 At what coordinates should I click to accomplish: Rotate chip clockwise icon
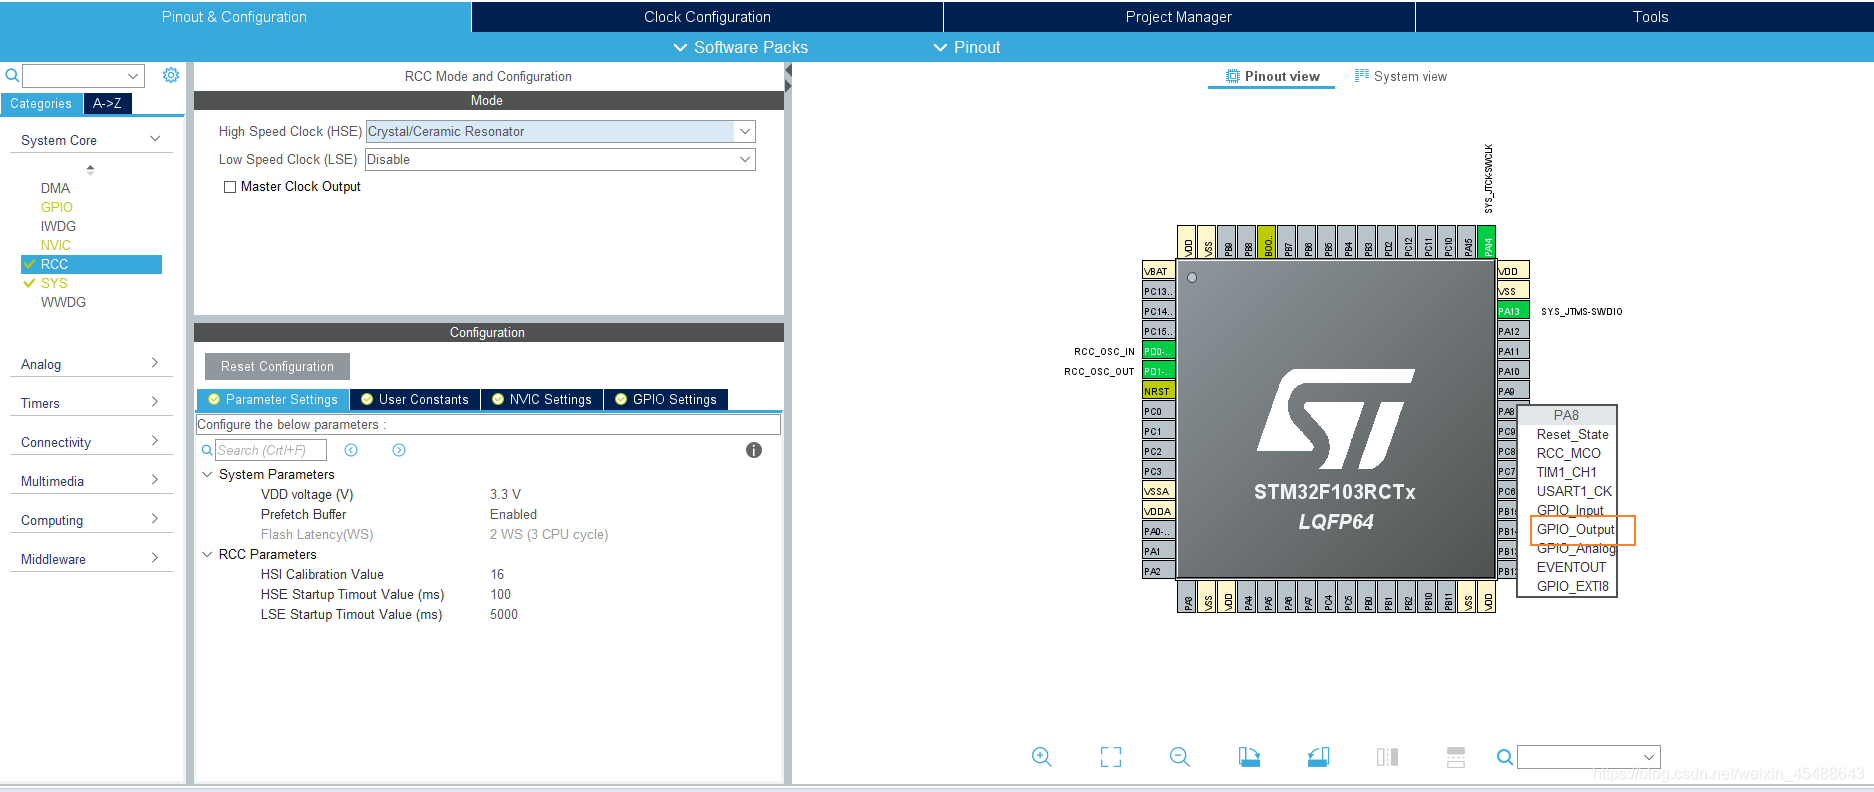pos(1249,757)
